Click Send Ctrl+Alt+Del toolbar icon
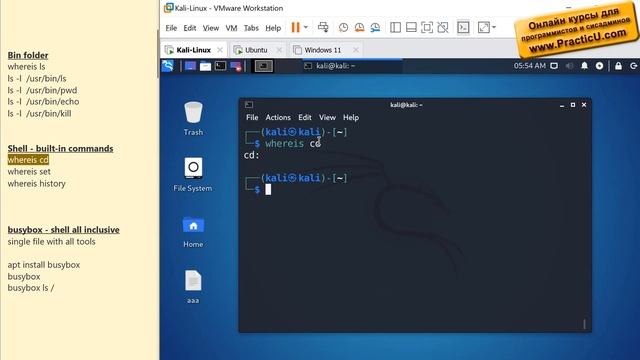 [323, 27]
